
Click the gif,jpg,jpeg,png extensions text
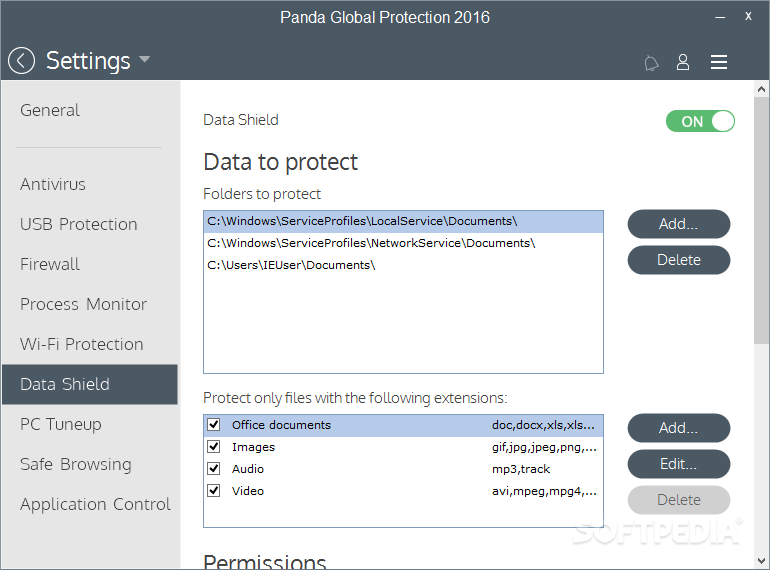[544, 447]
